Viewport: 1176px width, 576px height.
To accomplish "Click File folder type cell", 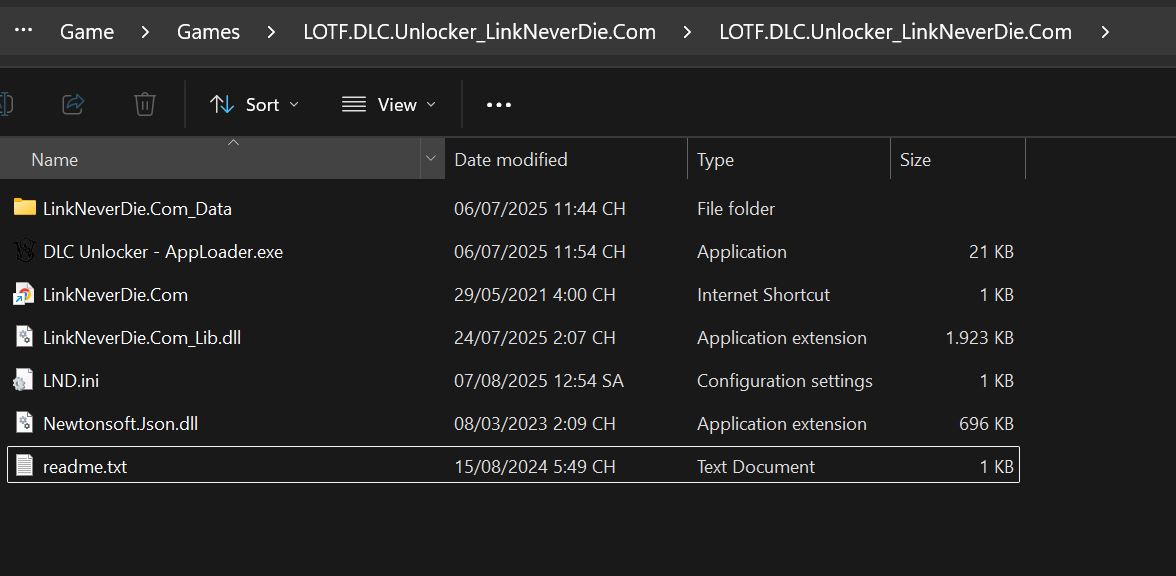I will (x=736, y=208).
